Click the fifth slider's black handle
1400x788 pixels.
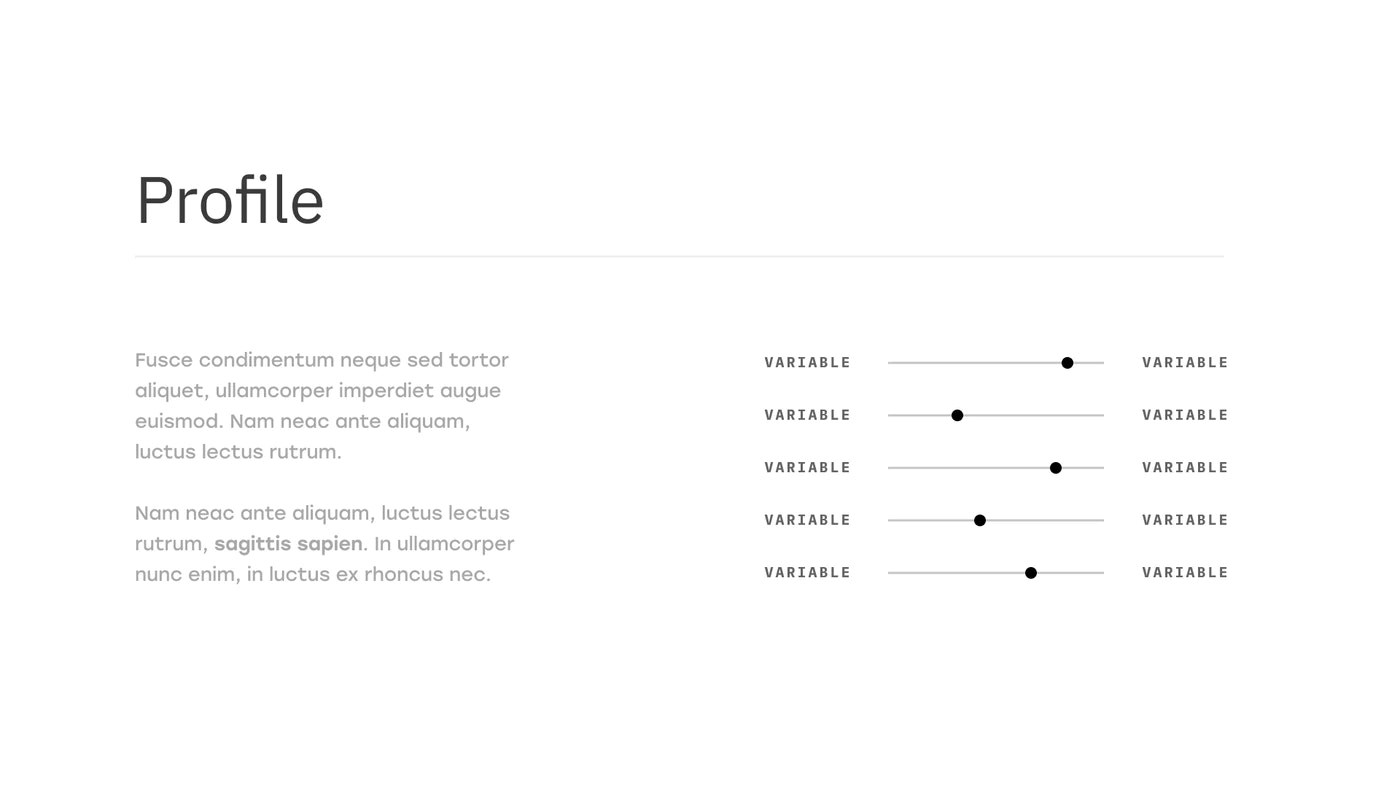point(1031,573)
